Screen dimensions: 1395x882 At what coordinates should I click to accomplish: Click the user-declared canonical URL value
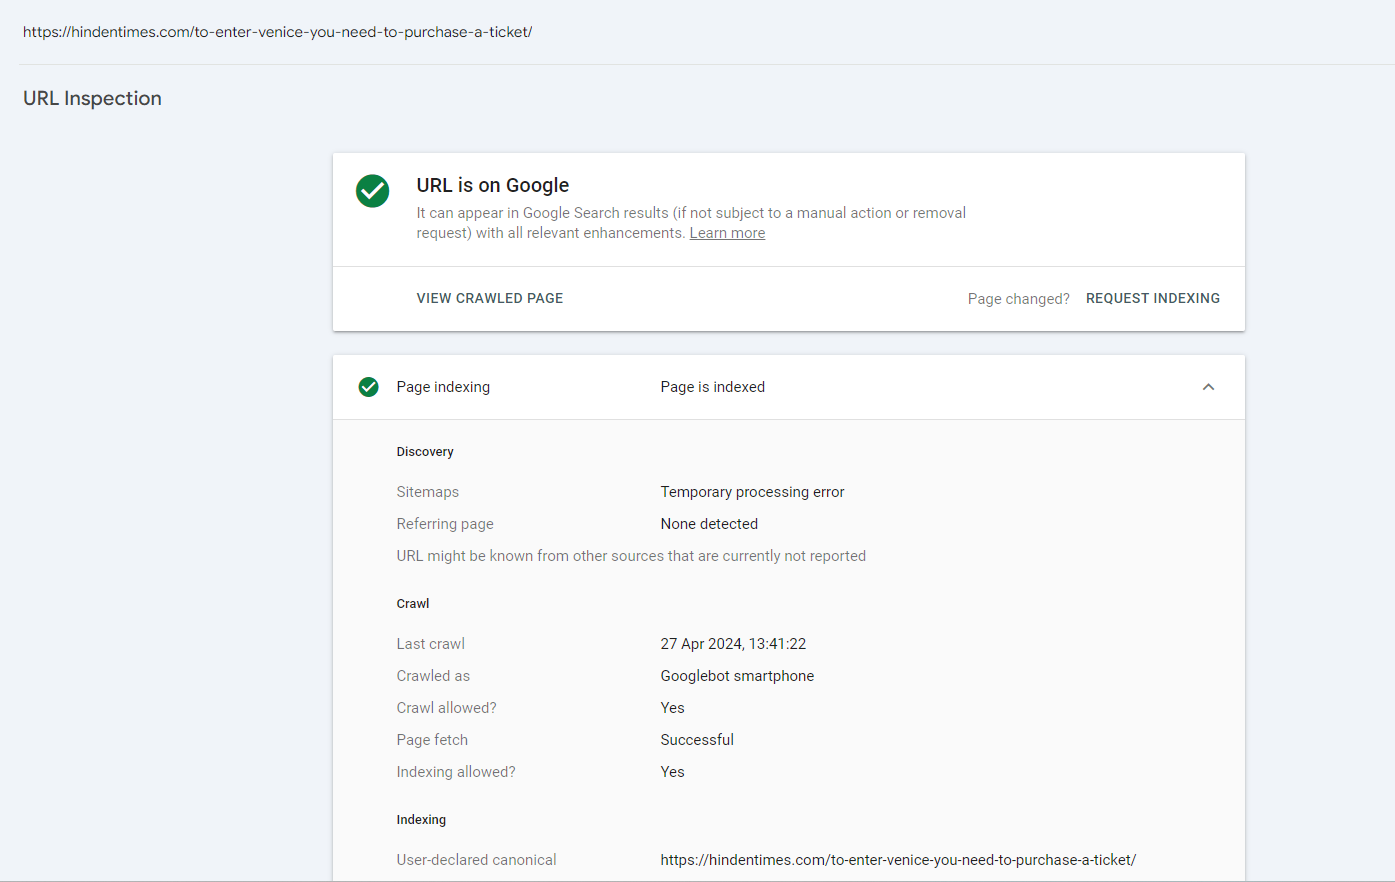[x=898, y=860]
